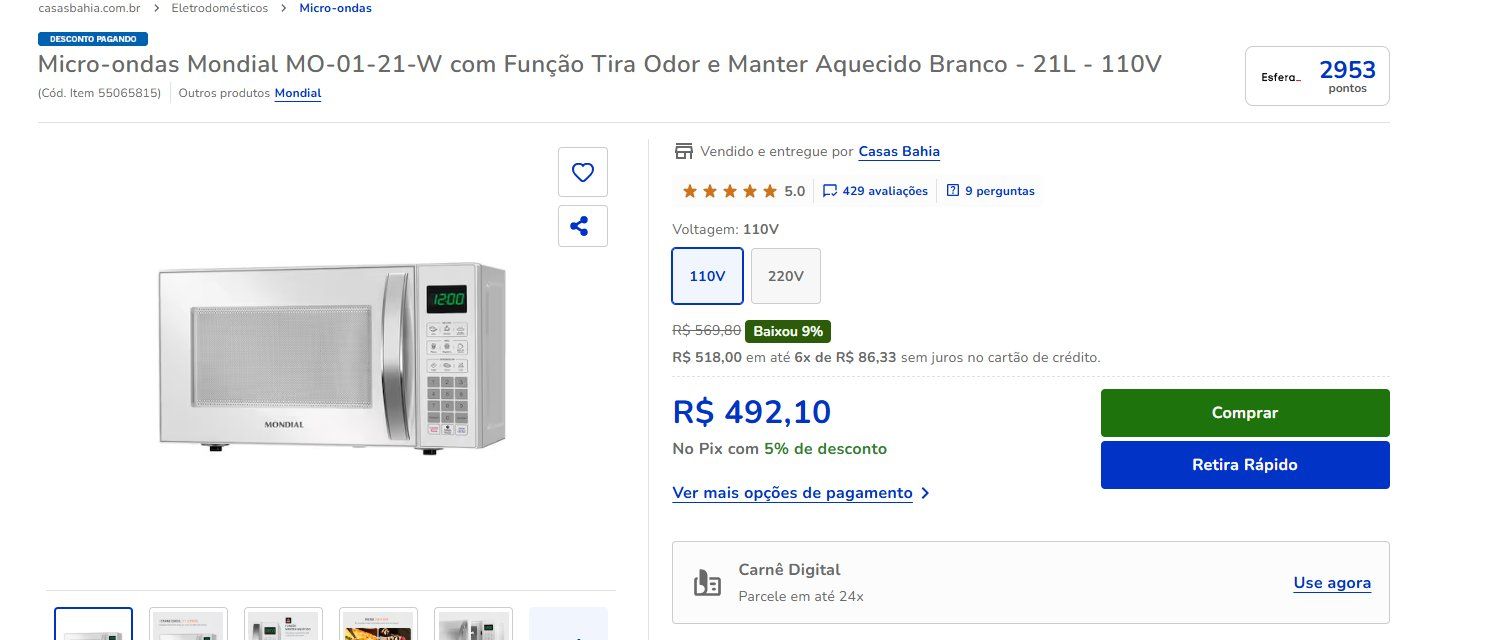Select the 110V voltage option
Screen dimensions: 1507x640
(707, 276)
